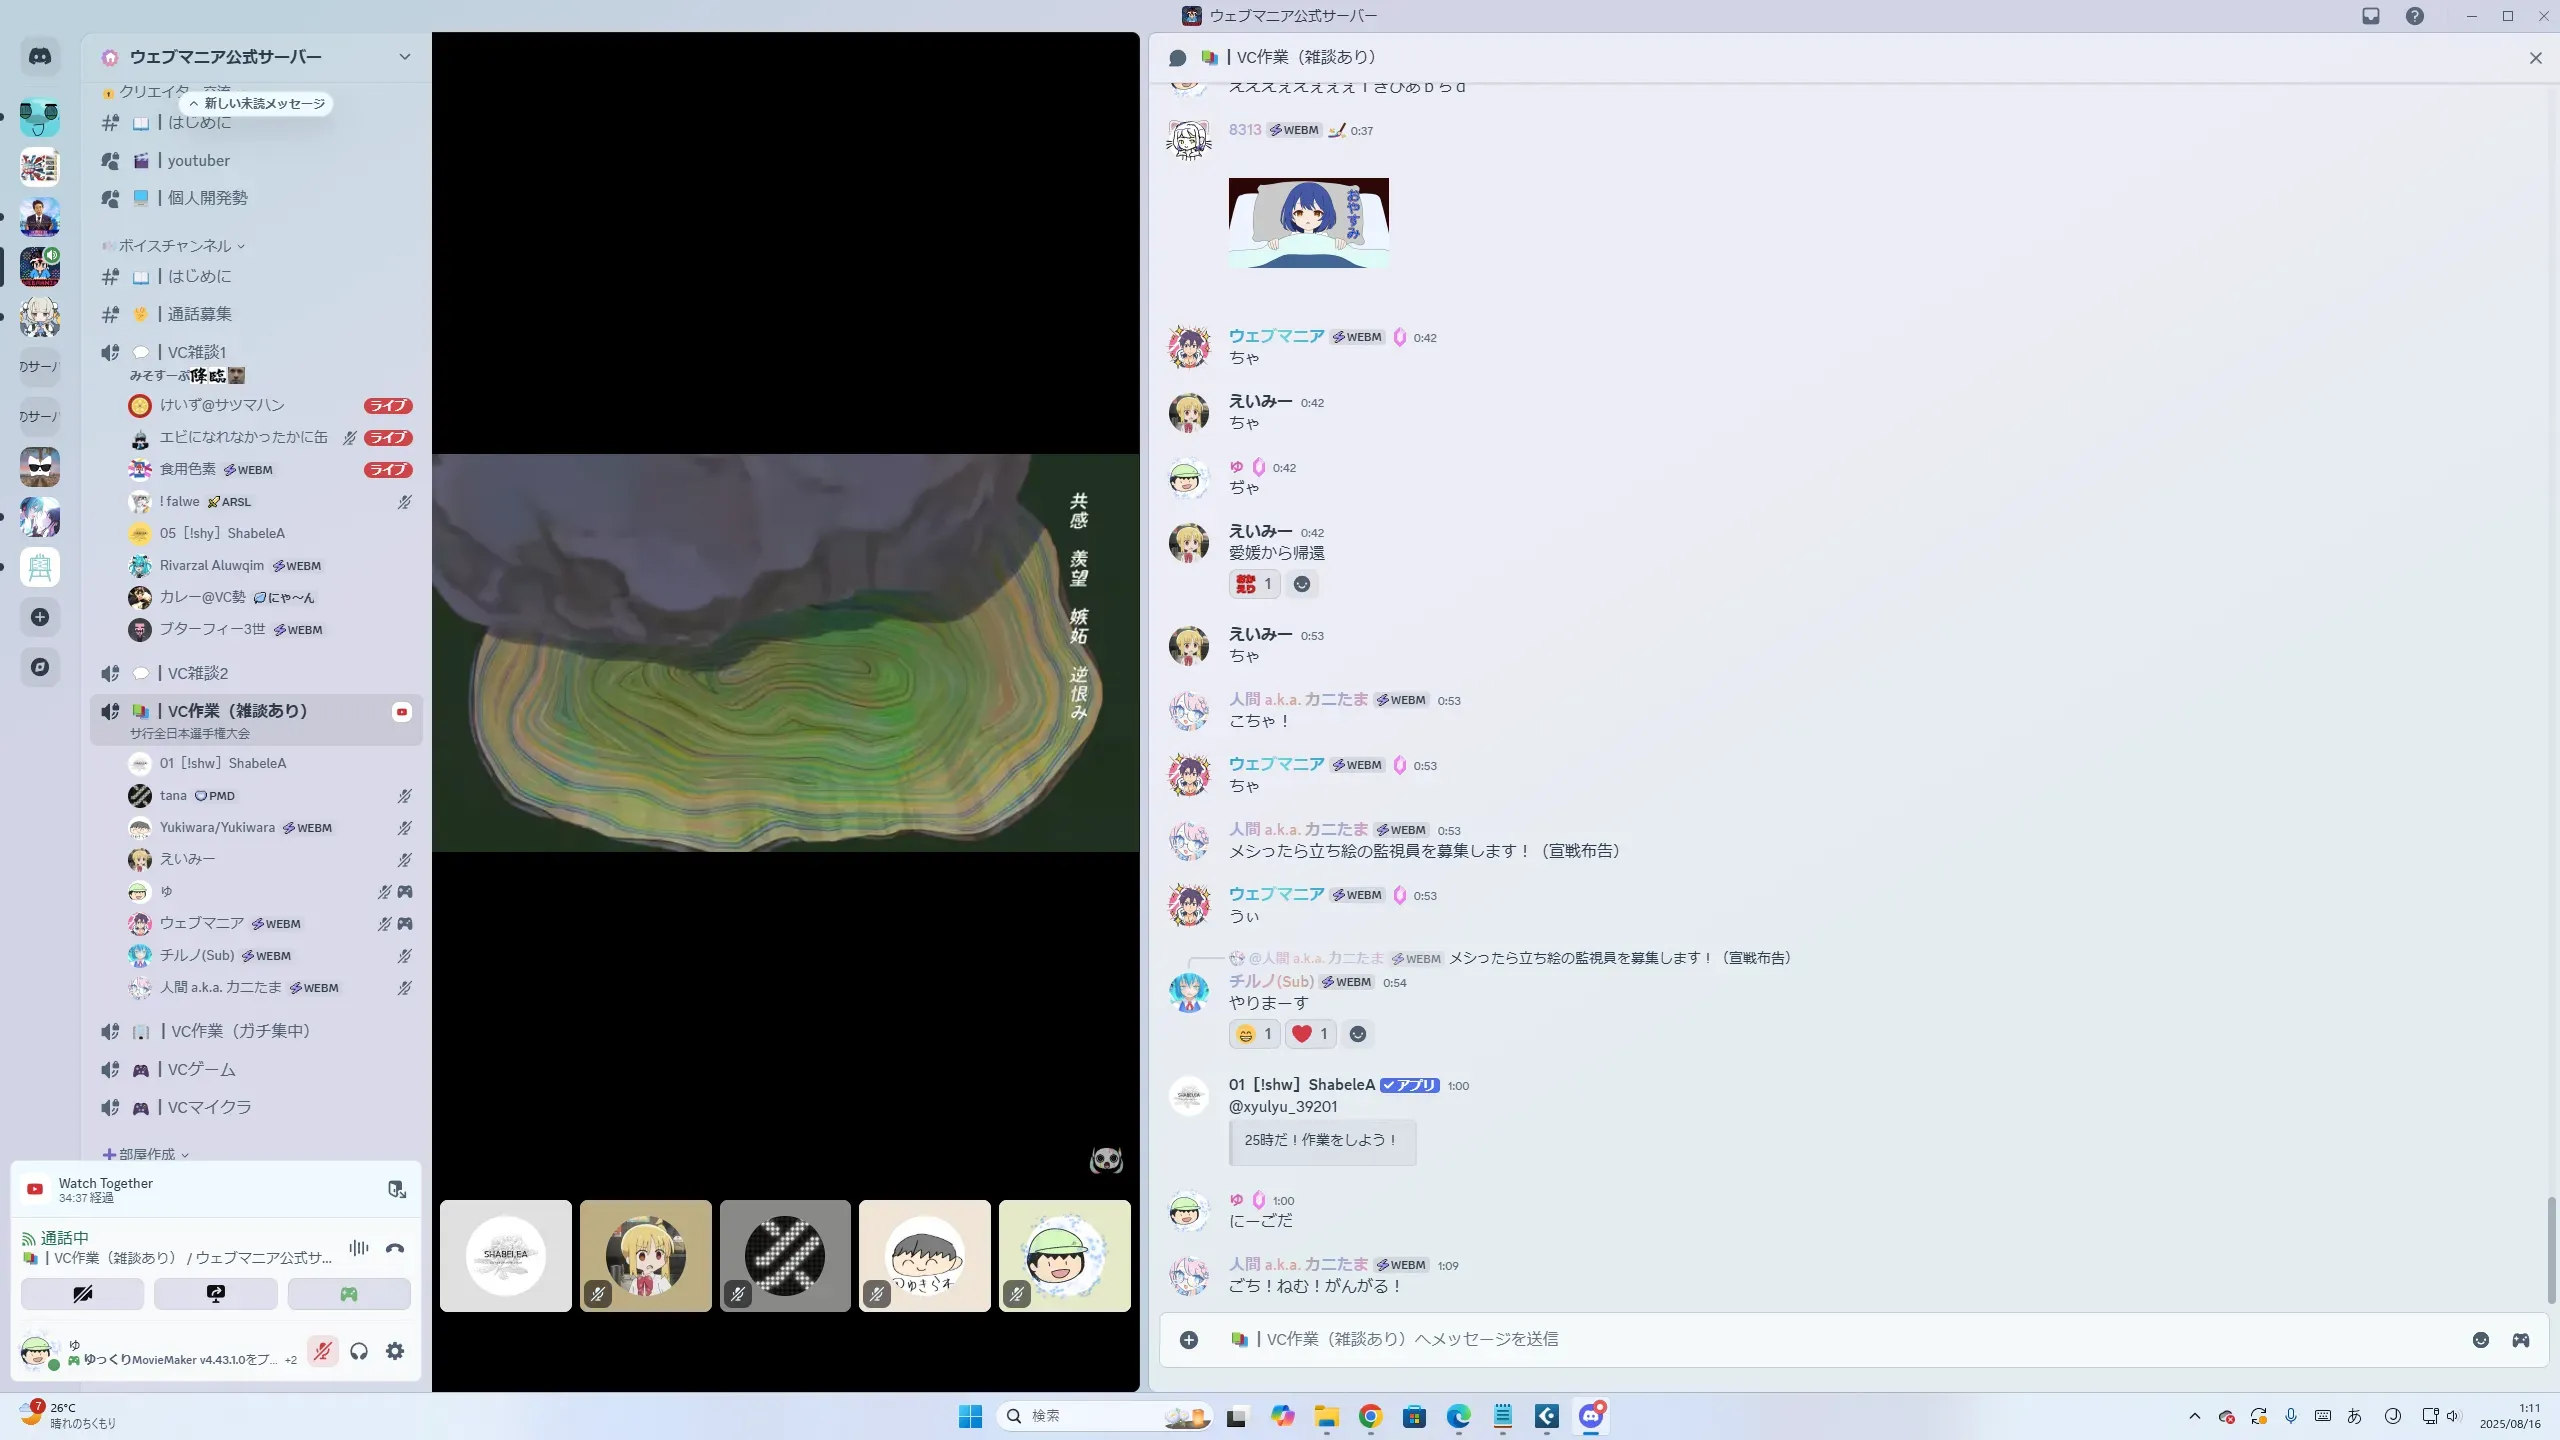Open Discord direct messages home icon

pyautogui.click(x=40, y=57)
